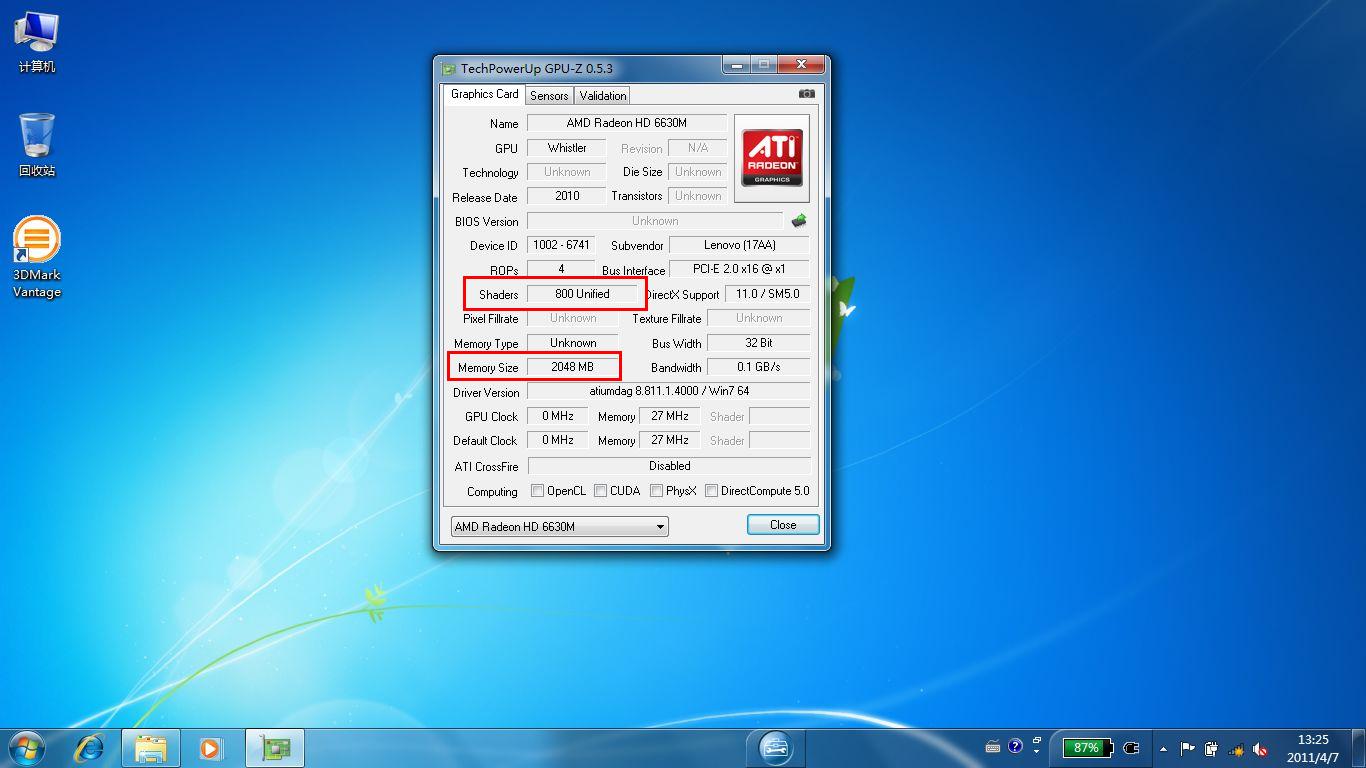
Task: Open Windows Media Player from taskbar
Action: (211, 748)
